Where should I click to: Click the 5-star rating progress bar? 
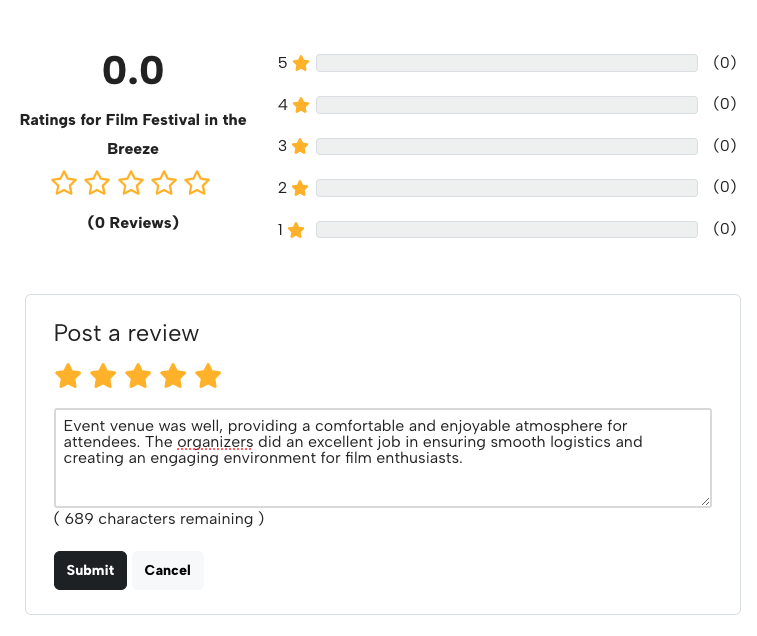pyautogui.click(x=506, y=63)
